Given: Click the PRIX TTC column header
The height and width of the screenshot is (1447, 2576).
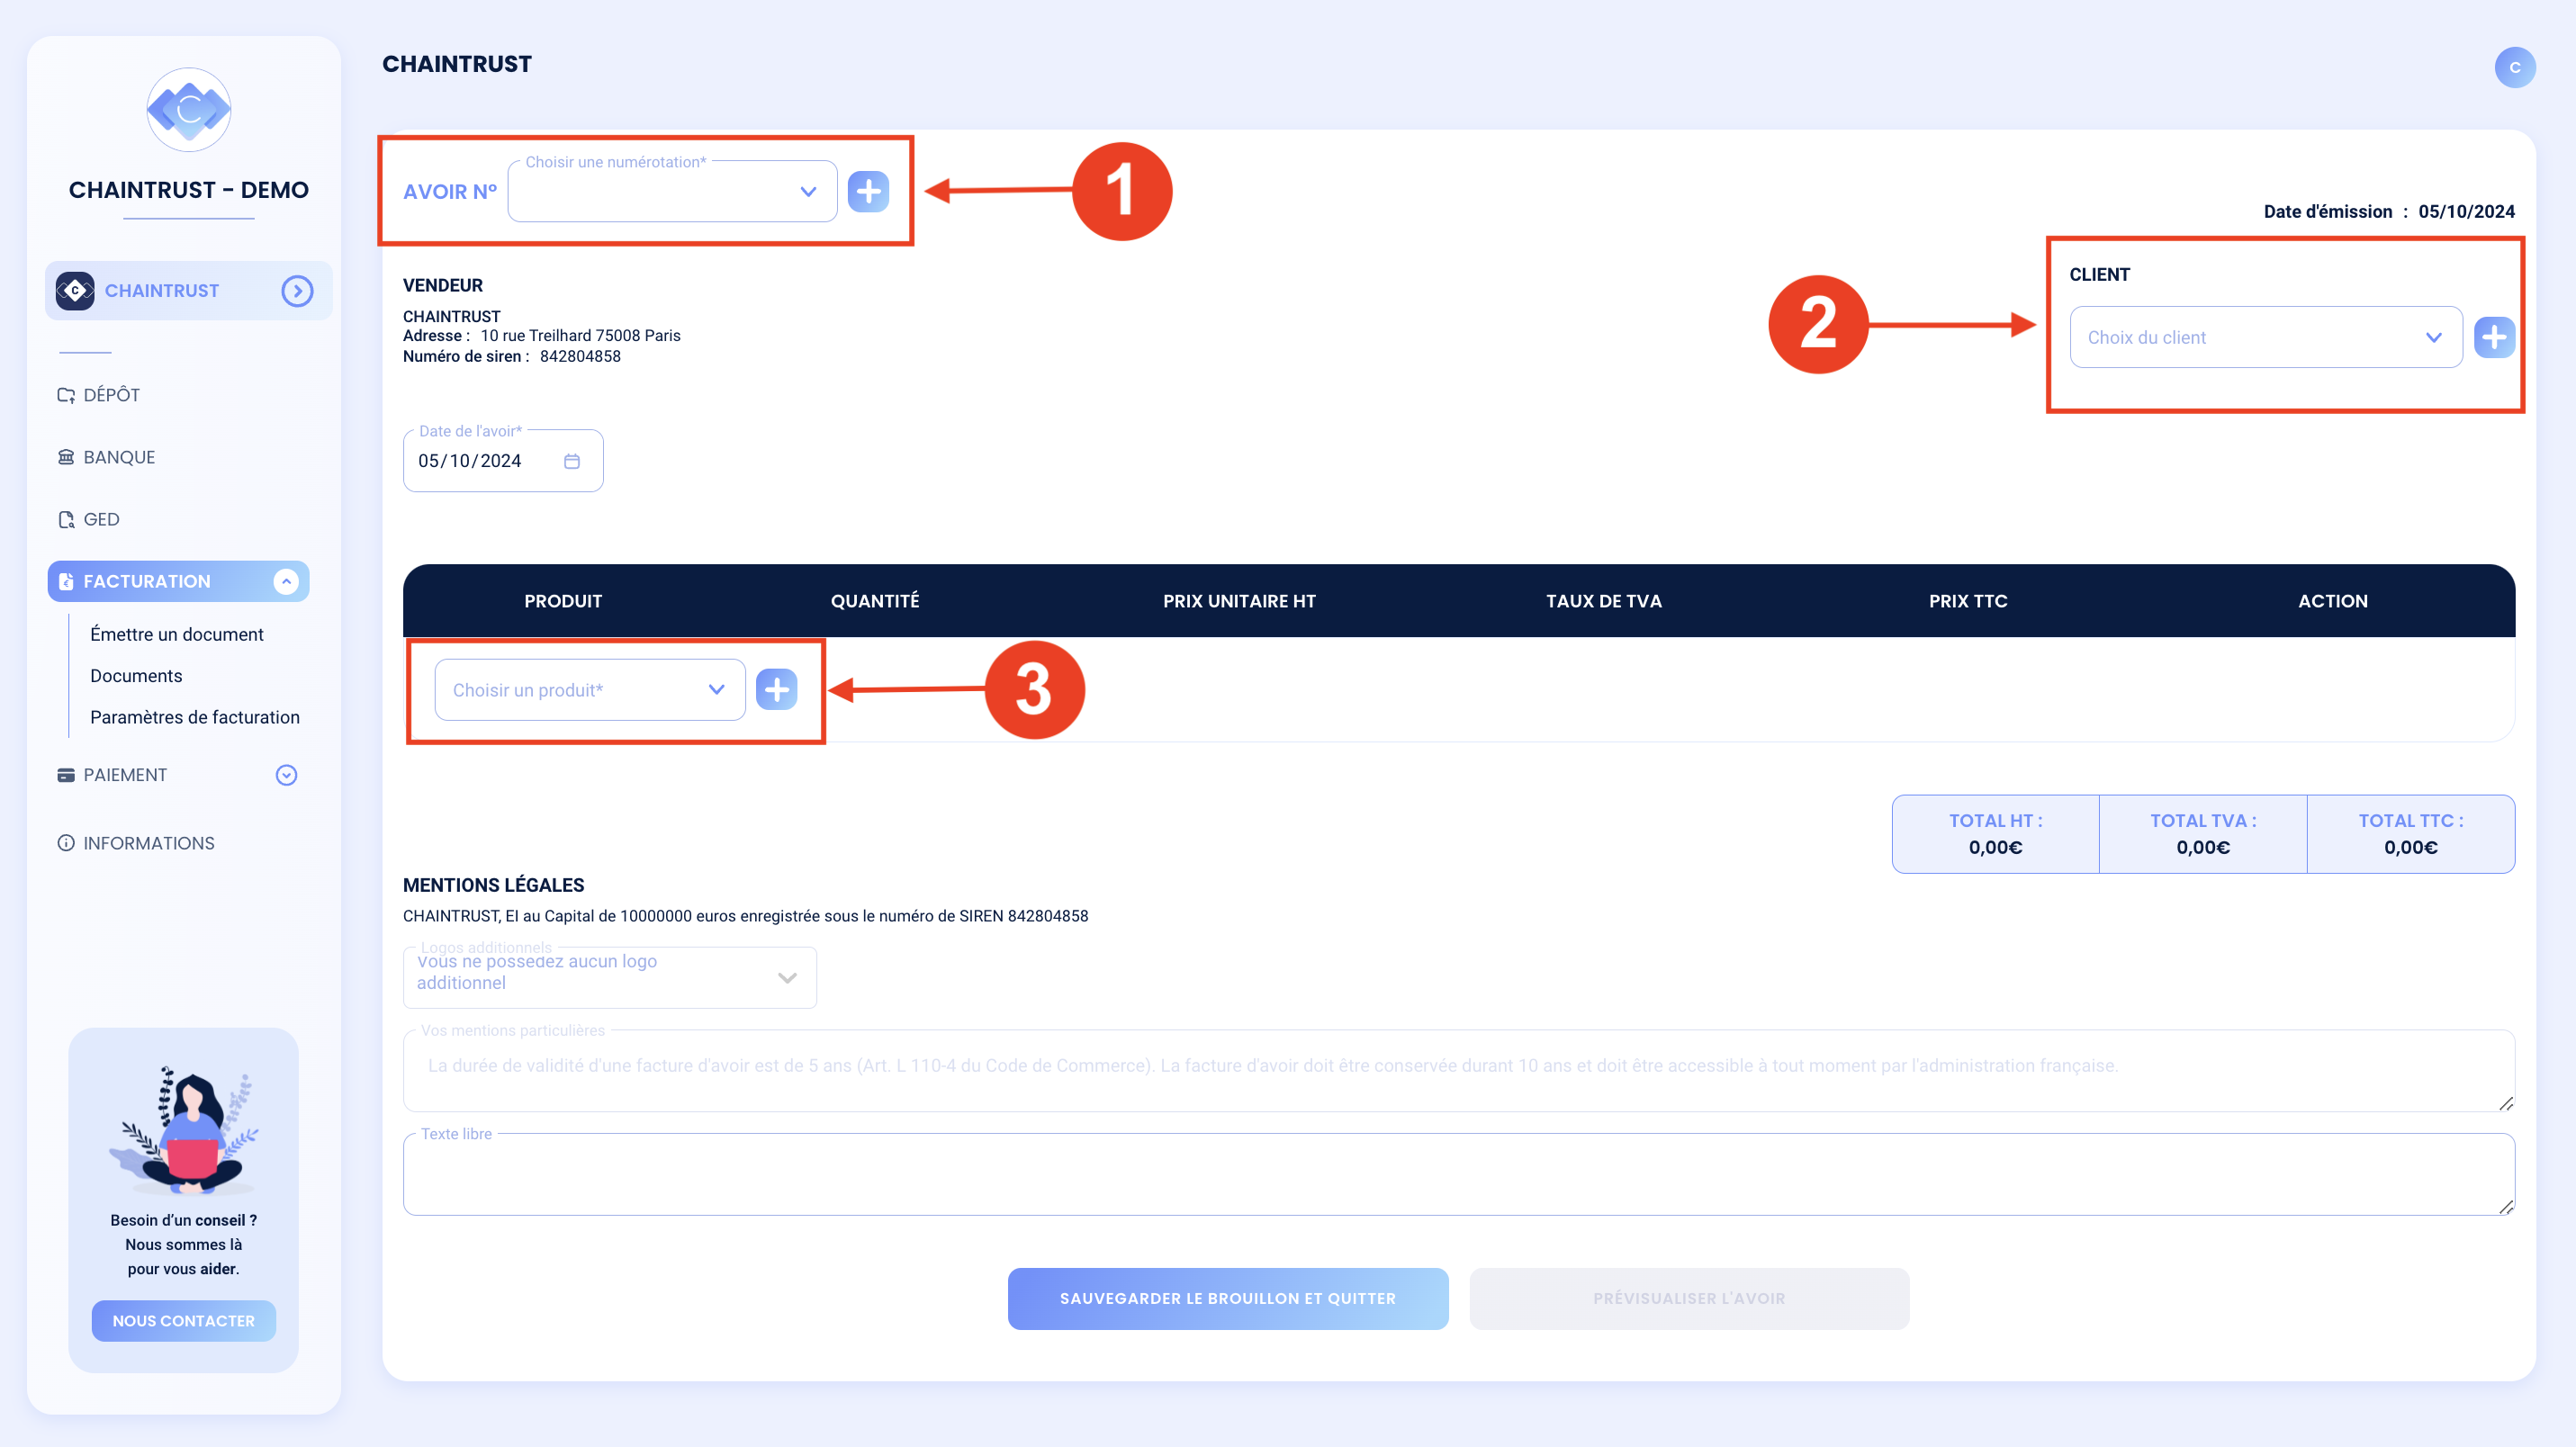Looking at the screenshot, I should [x=1968, y=601].
